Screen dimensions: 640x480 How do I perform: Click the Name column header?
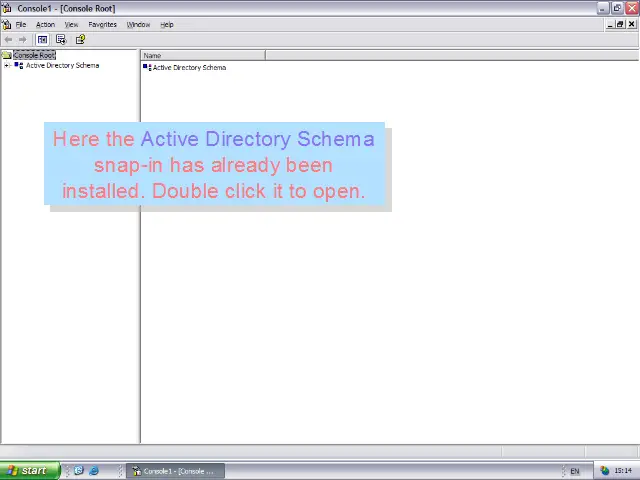pyautogui.click(x=202, y=55)
